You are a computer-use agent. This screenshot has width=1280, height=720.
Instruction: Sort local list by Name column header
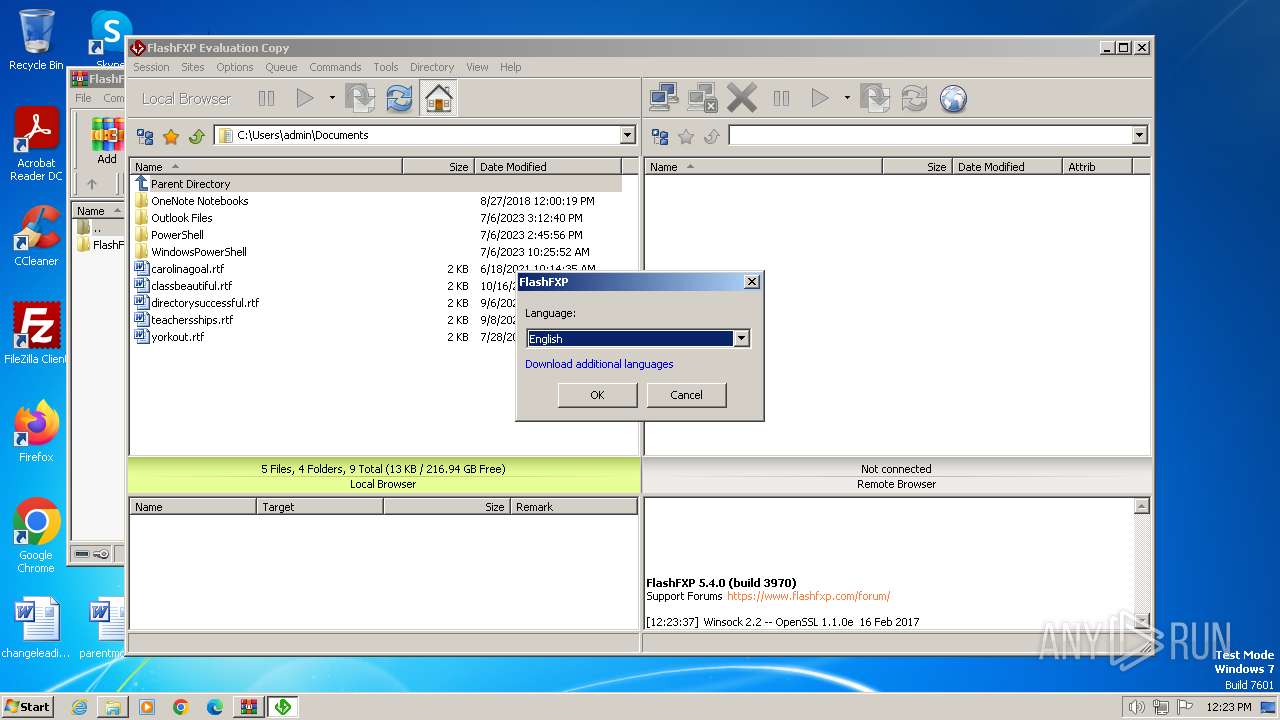[266, 167]
